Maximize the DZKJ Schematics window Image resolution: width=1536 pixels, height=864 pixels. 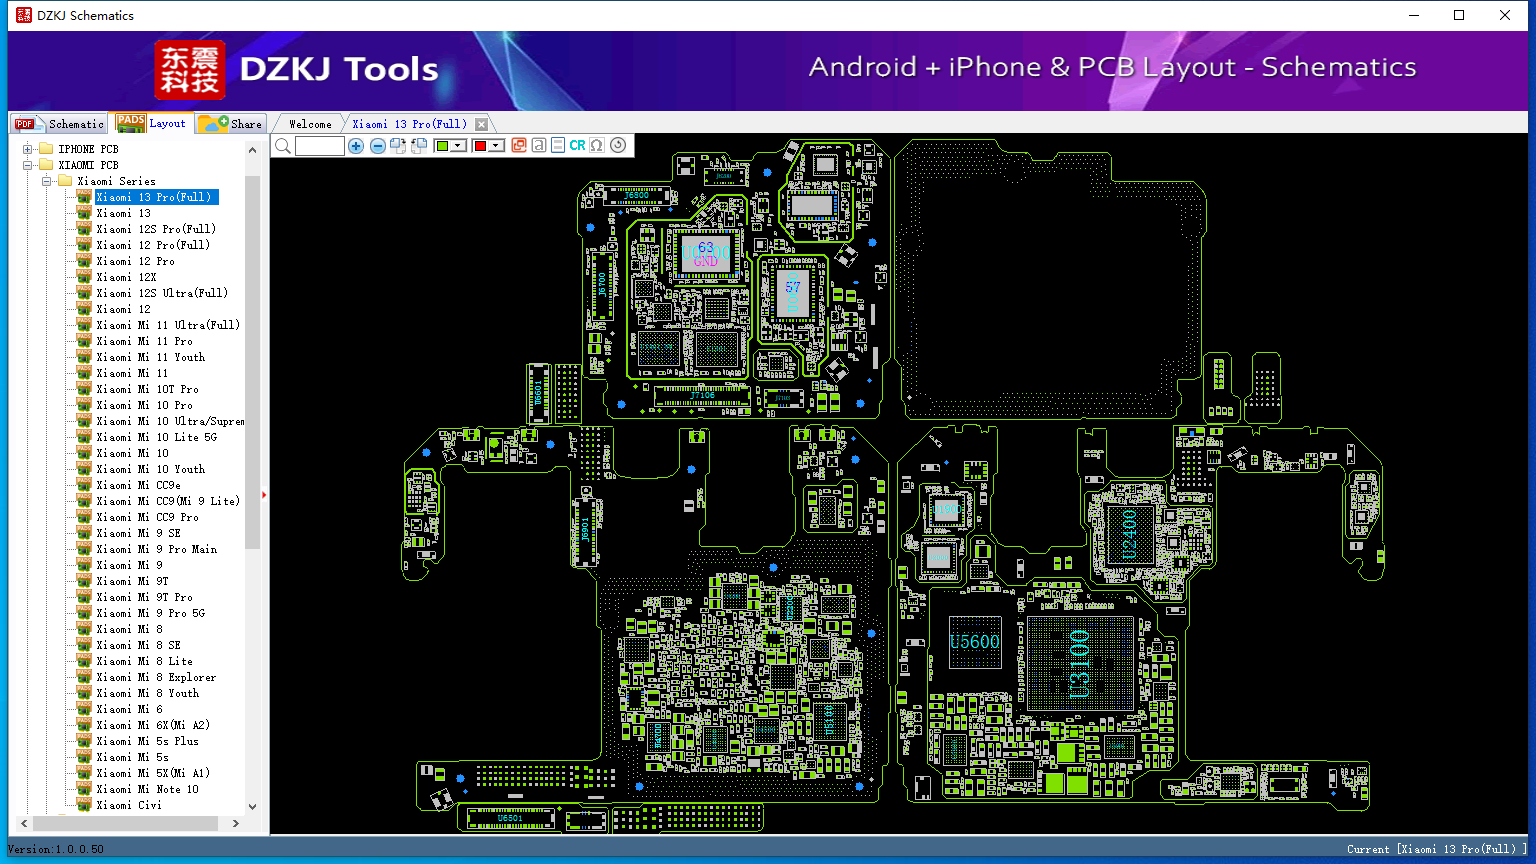pyautogui.click(x=1459, y=15)
